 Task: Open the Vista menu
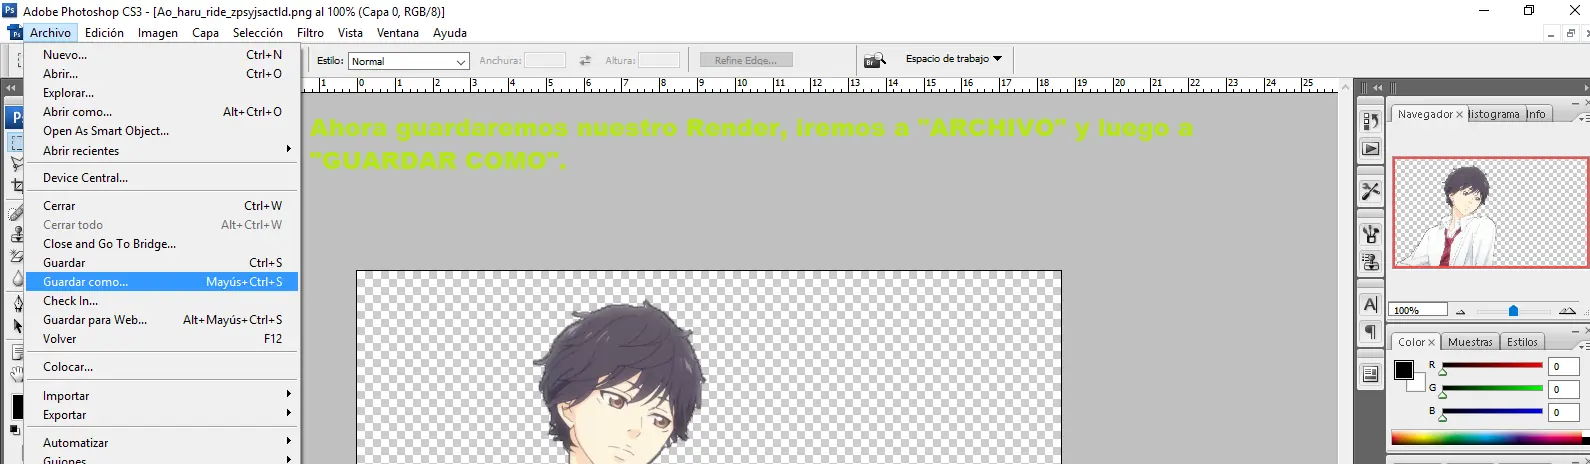(x=350, y=33)
